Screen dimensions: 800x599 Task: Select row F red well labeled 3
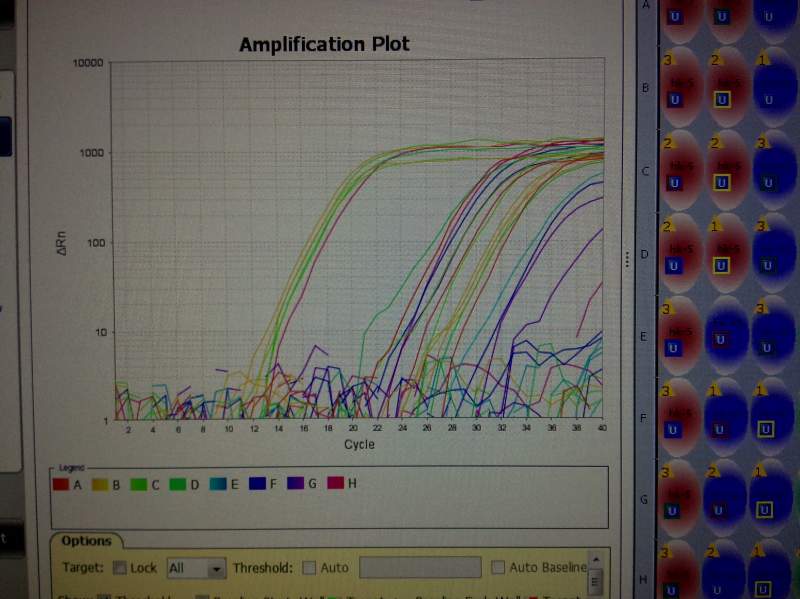click(x=680, y=417)
